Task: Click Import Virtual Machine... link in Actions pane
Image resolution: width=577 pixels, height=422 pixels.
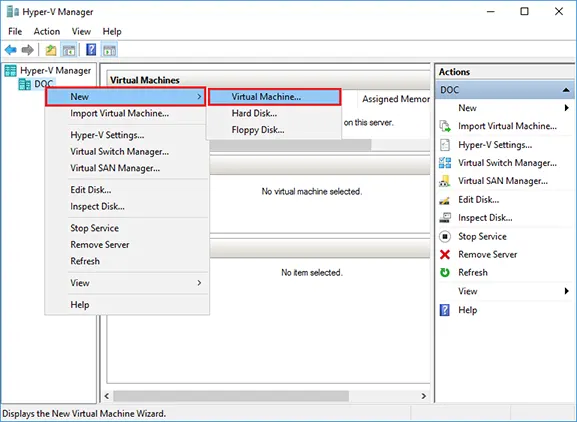Action: 507,126
